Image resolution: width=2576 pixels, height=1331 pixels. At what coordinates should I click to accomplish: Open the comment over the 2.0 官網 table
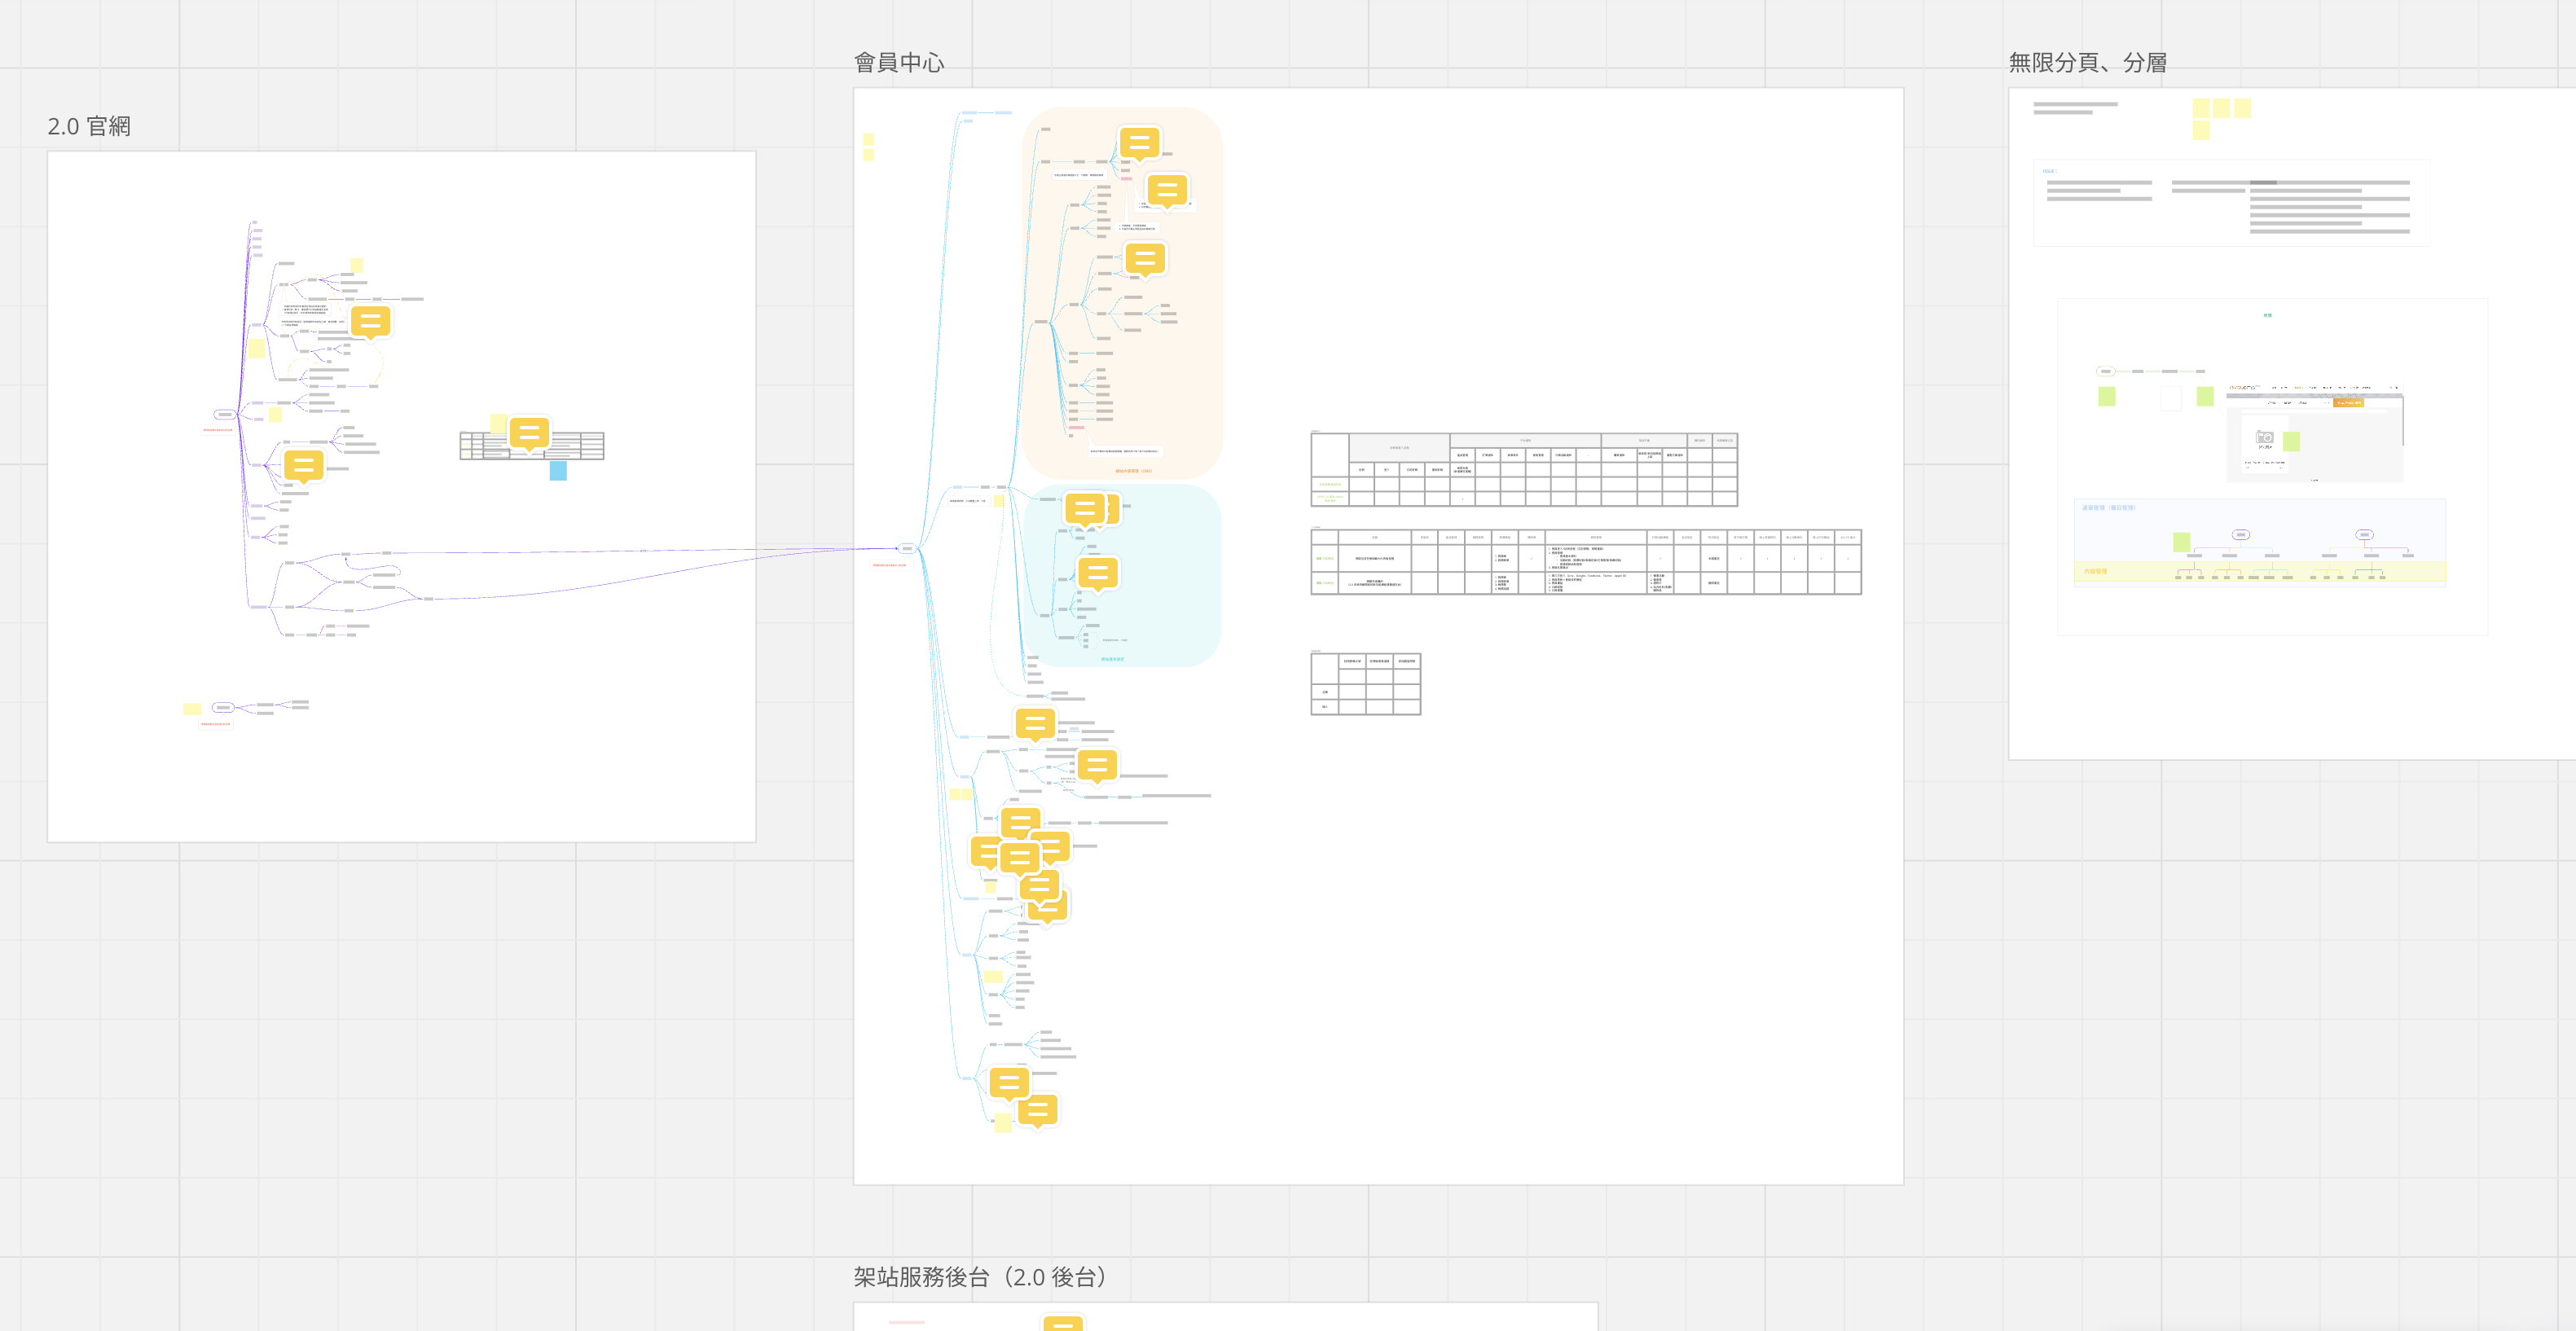529,433
